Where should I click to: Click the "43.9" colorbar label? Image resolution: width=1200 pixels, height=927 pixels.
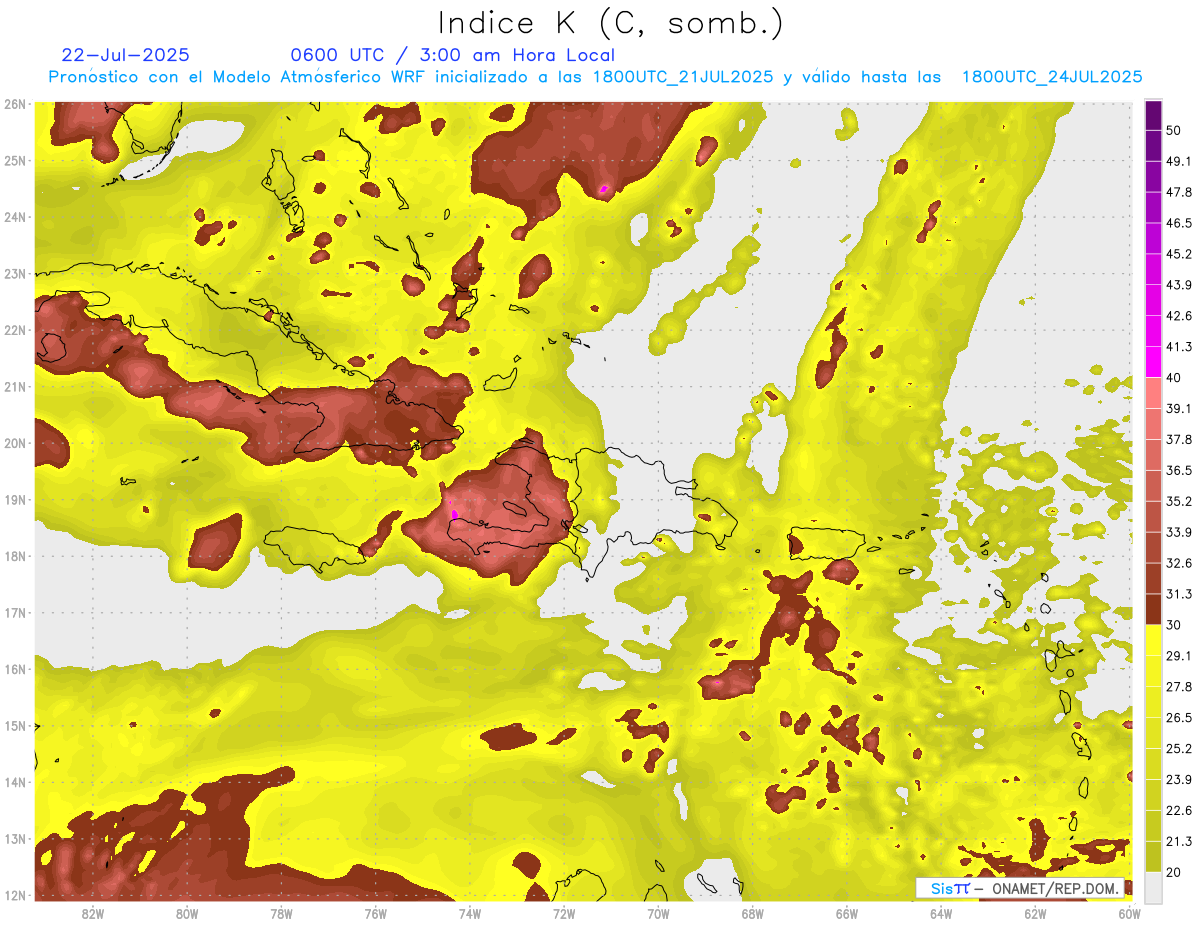pos(1179,285)
